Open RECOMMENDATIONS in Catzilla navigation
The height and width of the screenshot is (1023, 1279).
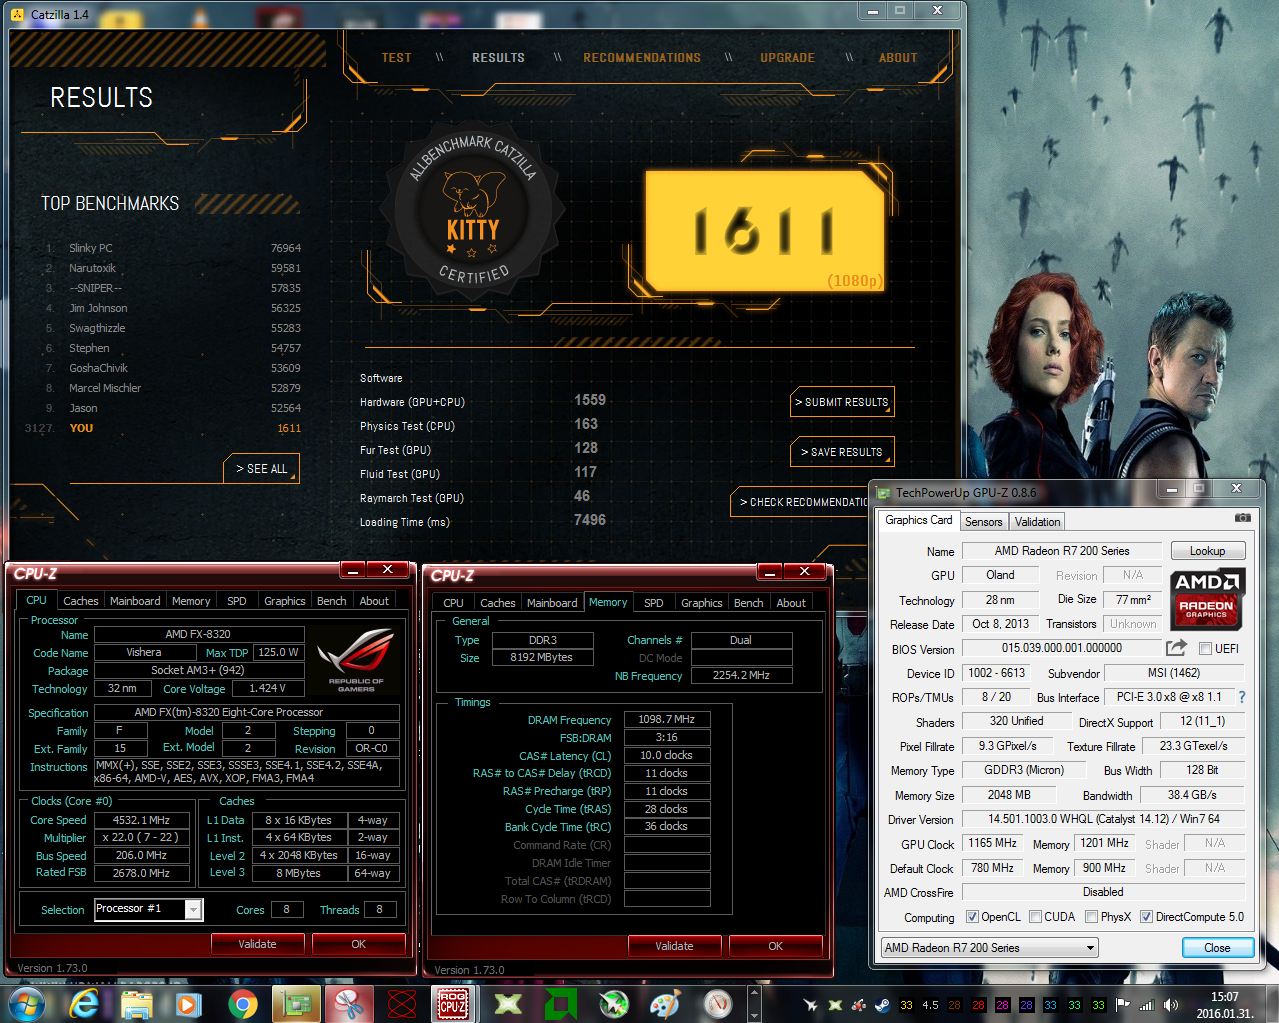click(x=642, y=57)
